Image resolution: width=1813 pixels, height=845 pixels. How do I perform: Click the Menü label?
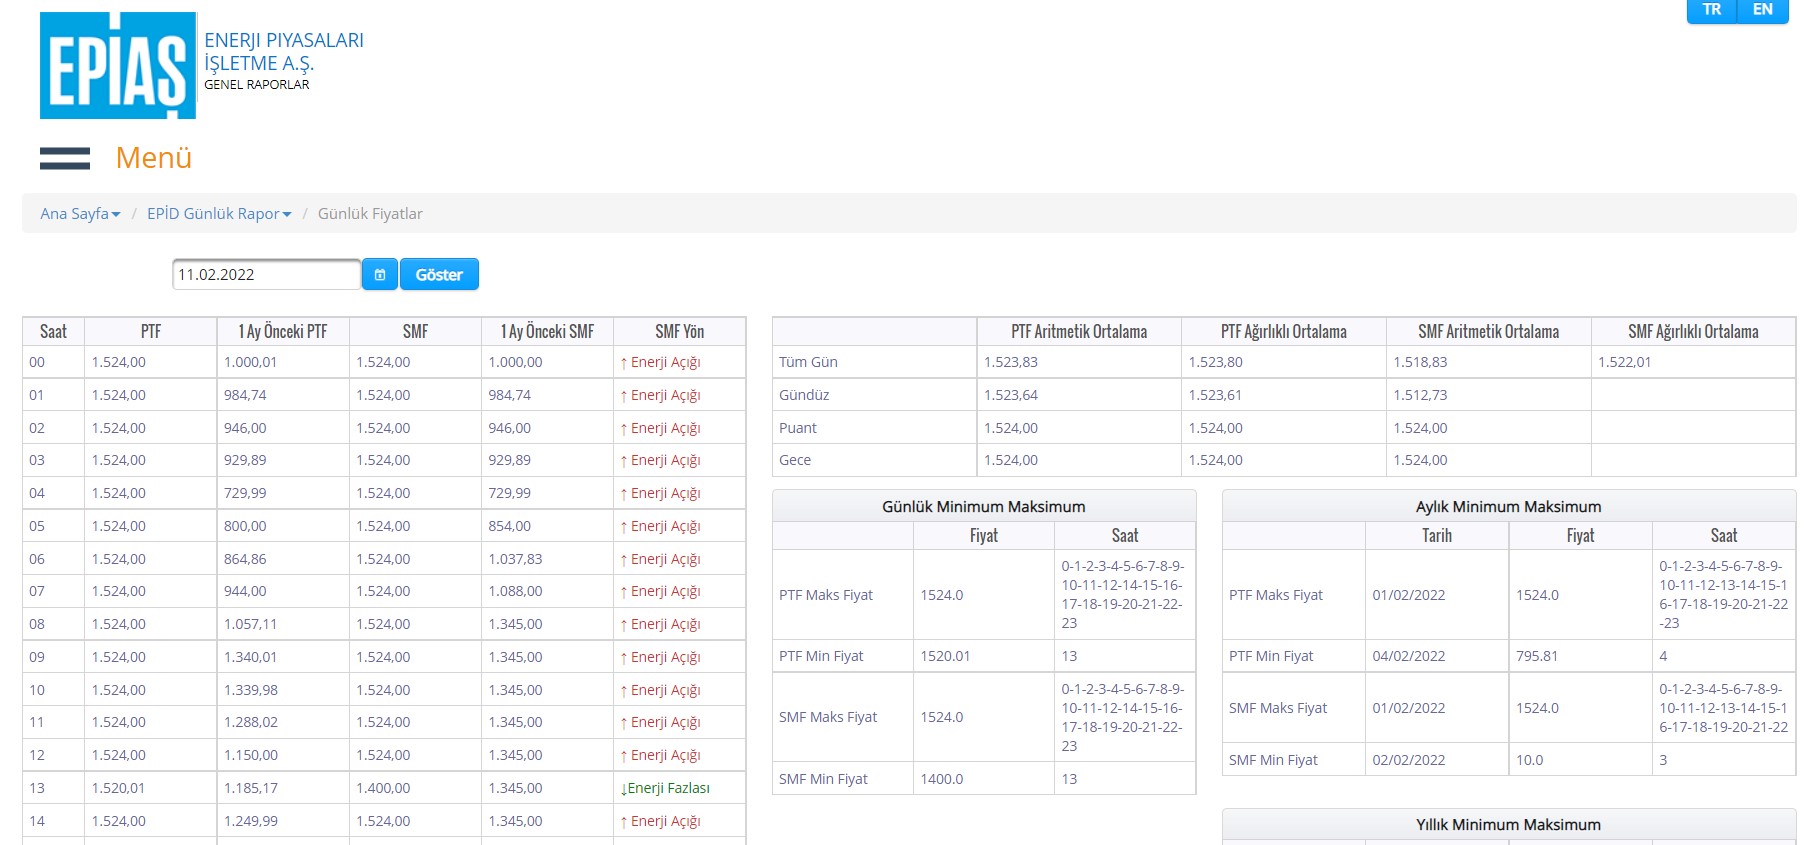(153, 158)
